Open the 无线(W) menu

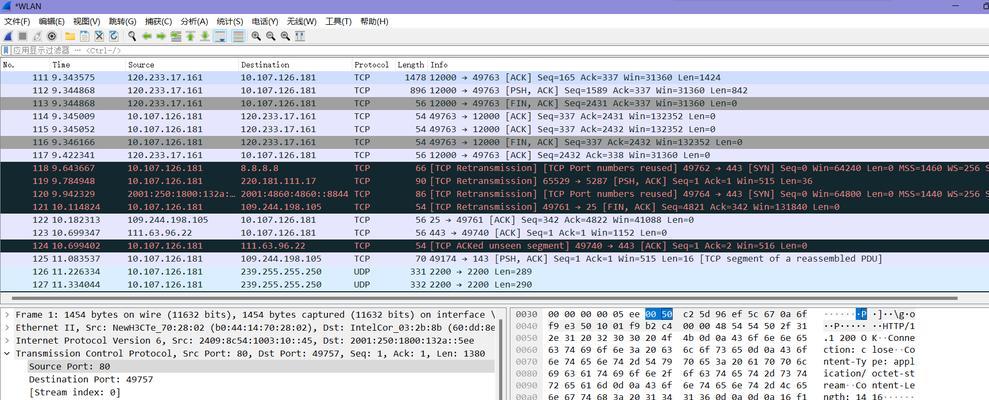302,21
